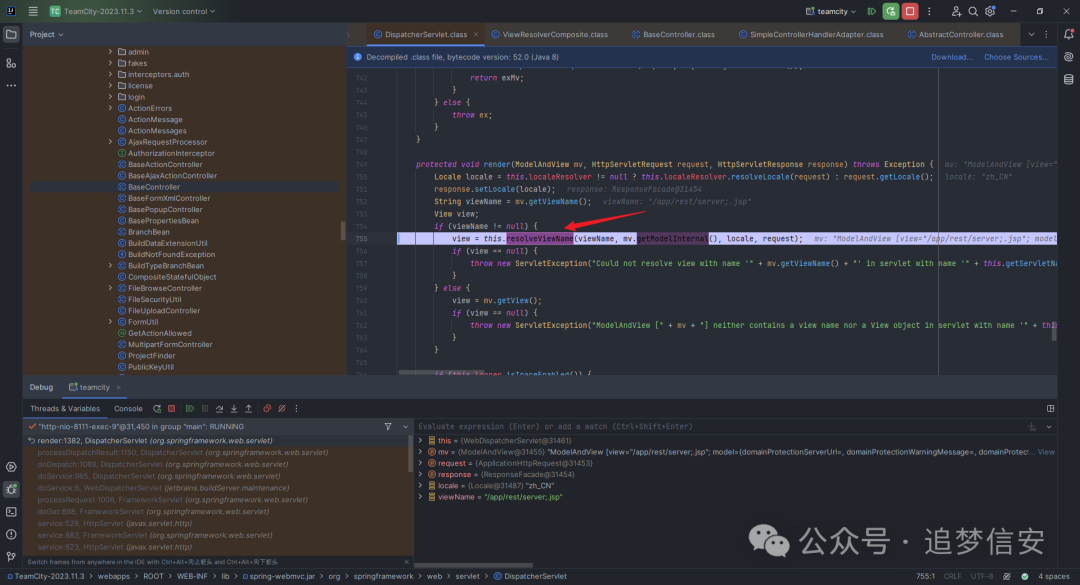This screenshot has height=585, width=1080.
Task: Open Code With Me add-user icon
Action: 956,11
